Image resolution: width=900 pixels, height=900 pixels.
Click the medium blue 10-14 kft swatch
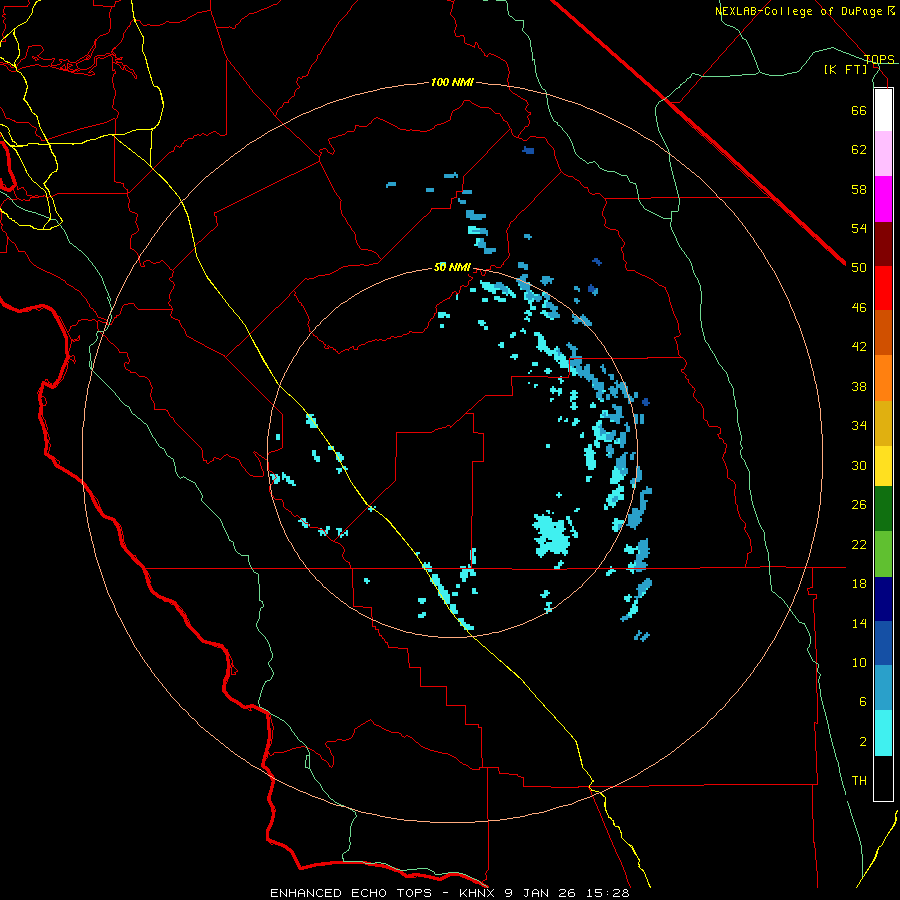pos(883,643)
